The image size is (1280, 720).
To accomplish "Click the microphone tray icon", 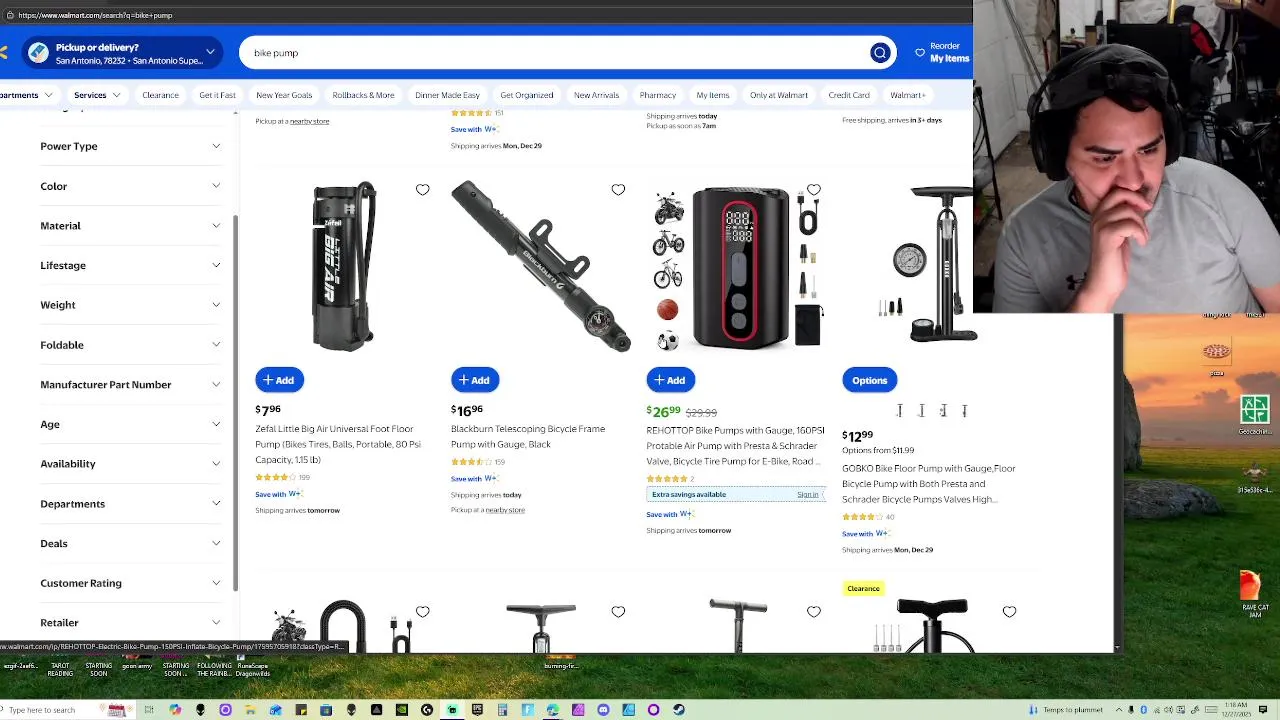I will pos(1131,710).
